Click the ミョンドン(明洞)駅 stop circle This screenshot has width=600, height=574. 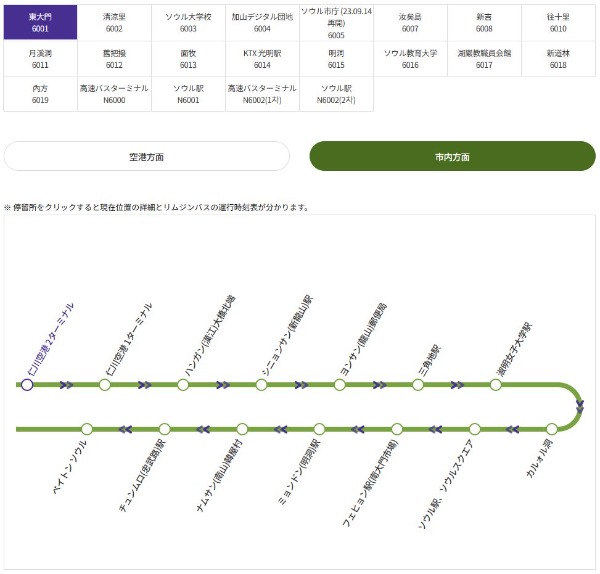(x=319, y=429)
